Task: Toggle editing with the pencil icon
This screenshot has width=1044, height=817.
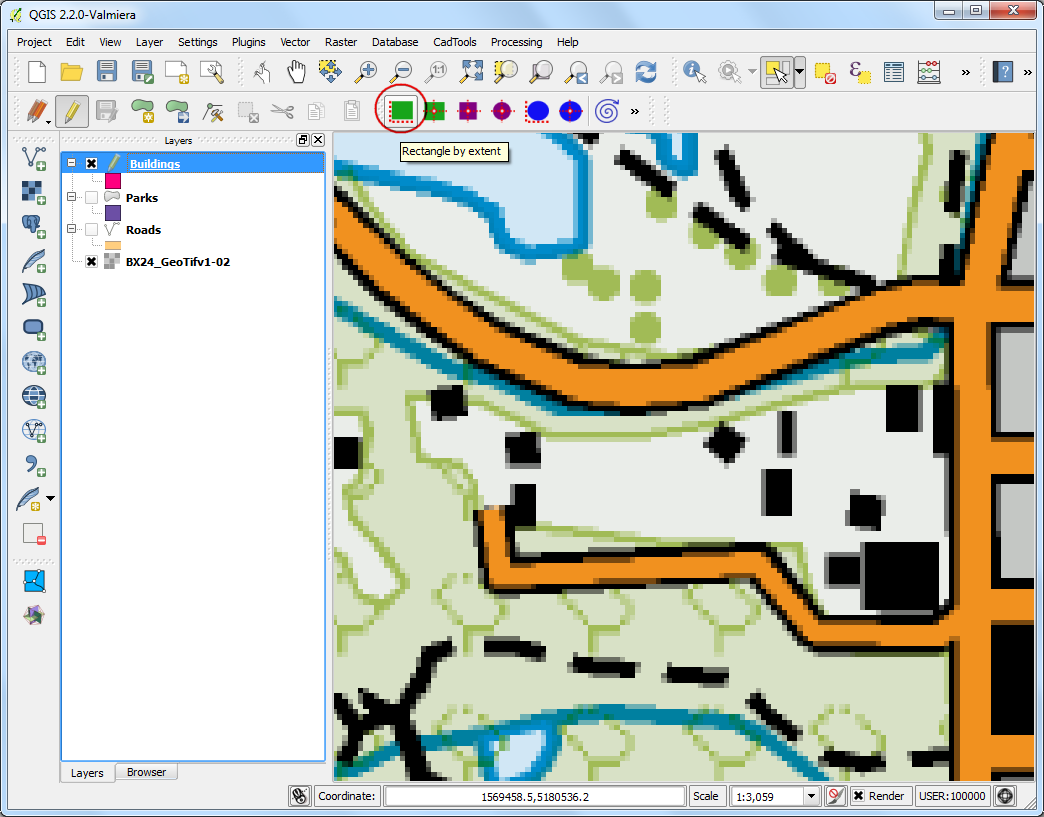Action: pyautogui.click(x=72, y=111)
